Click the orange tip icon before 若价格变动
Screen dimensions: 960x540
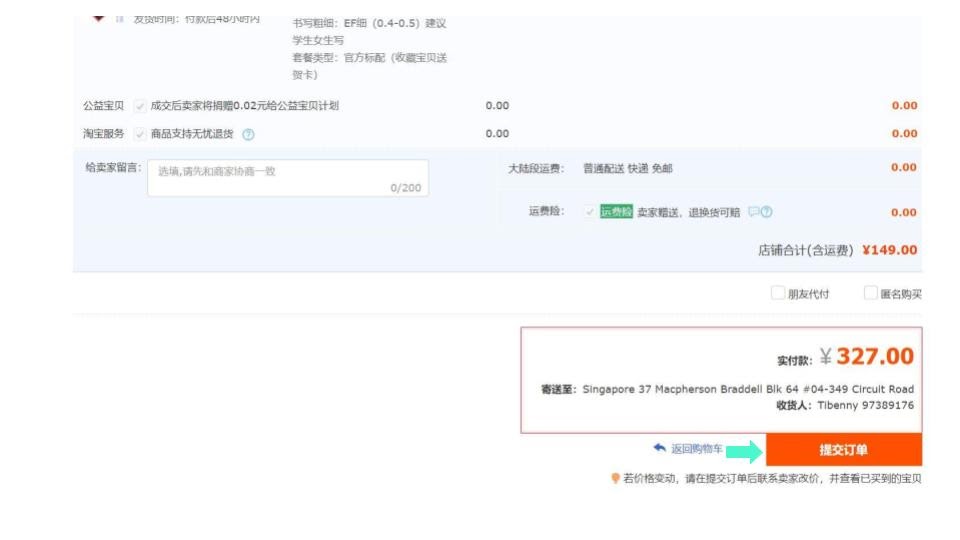[x=615, y=479]
